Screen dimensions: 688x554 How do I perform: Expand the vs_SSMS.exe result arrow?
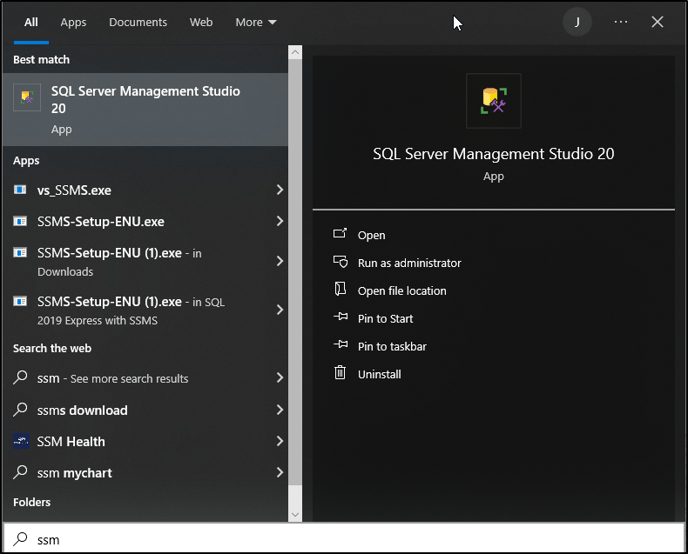point(280,189)
